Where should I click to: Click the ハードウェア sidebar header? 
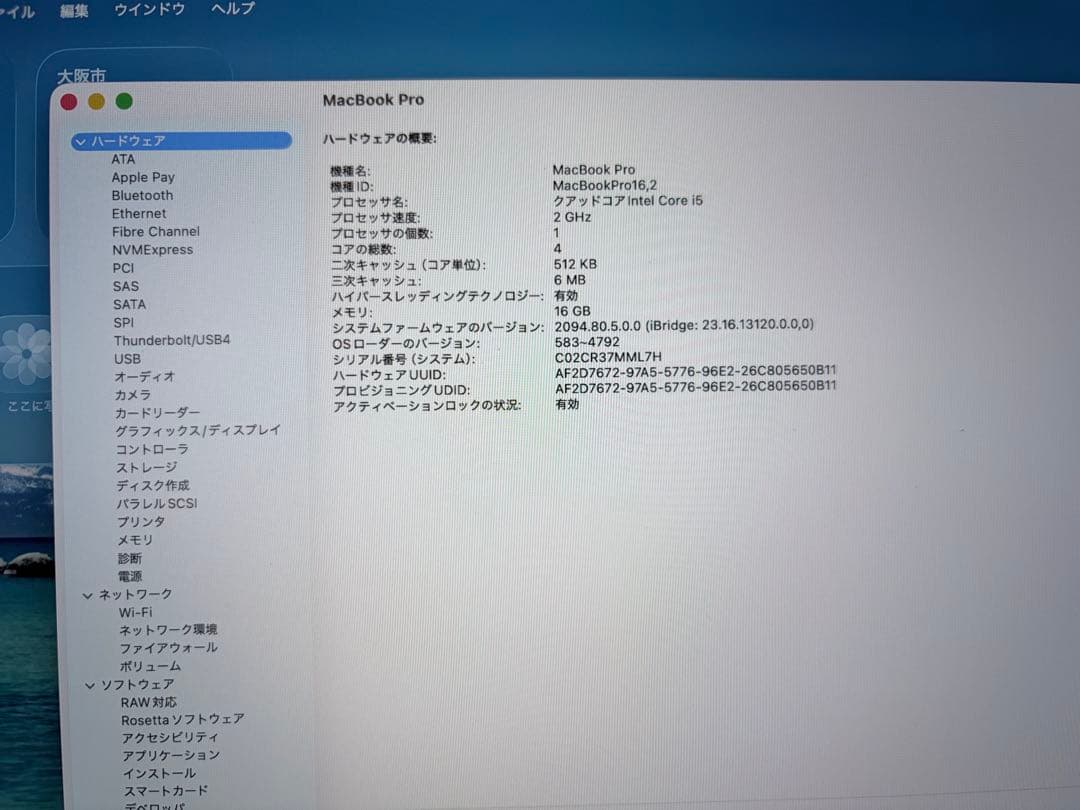pos(182,141)
